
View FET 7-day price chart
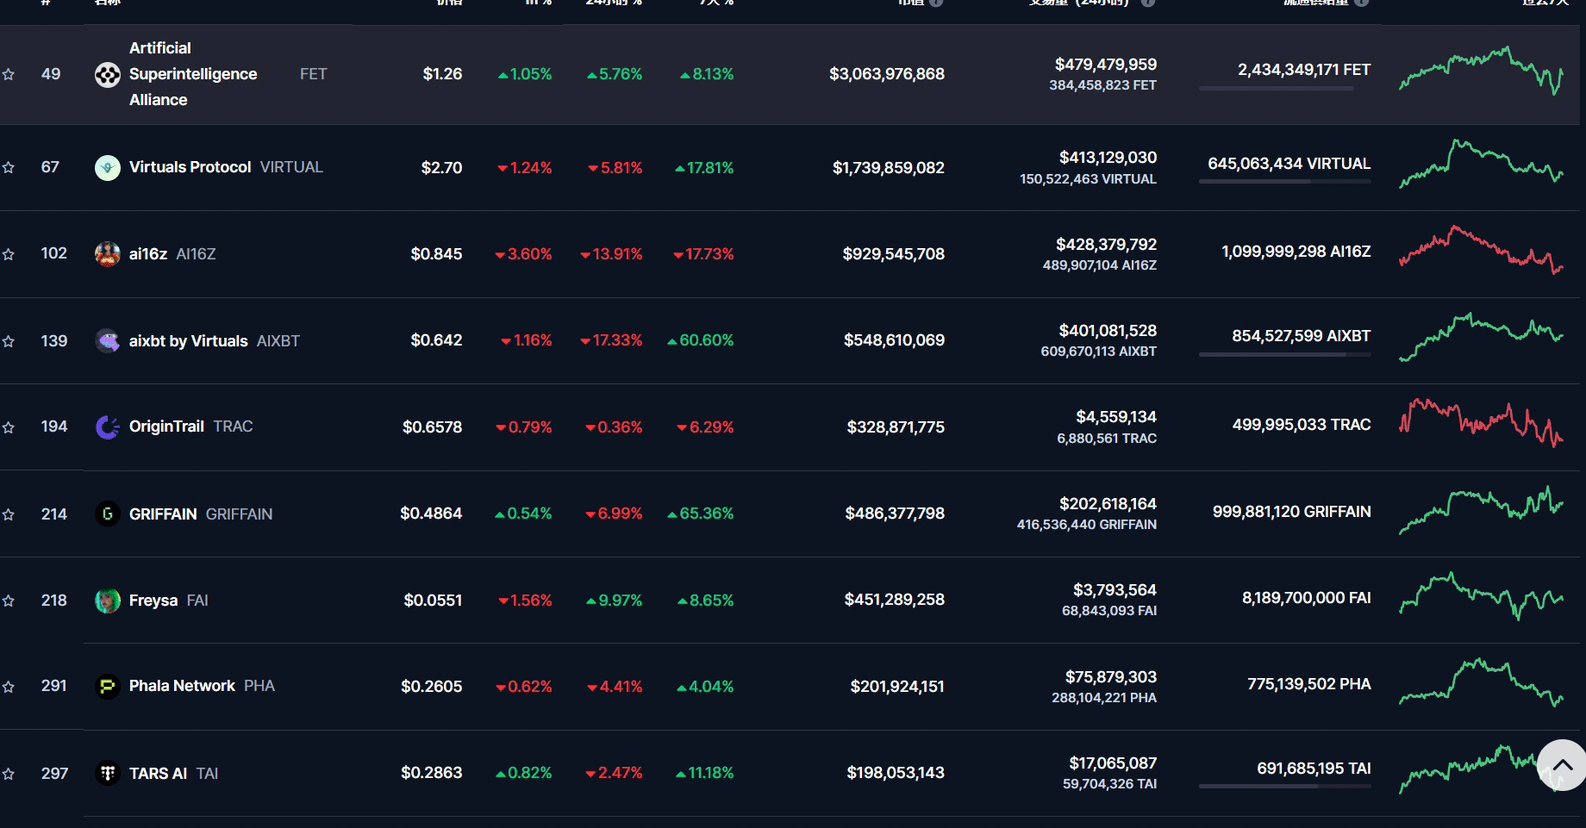point(1481,70)
